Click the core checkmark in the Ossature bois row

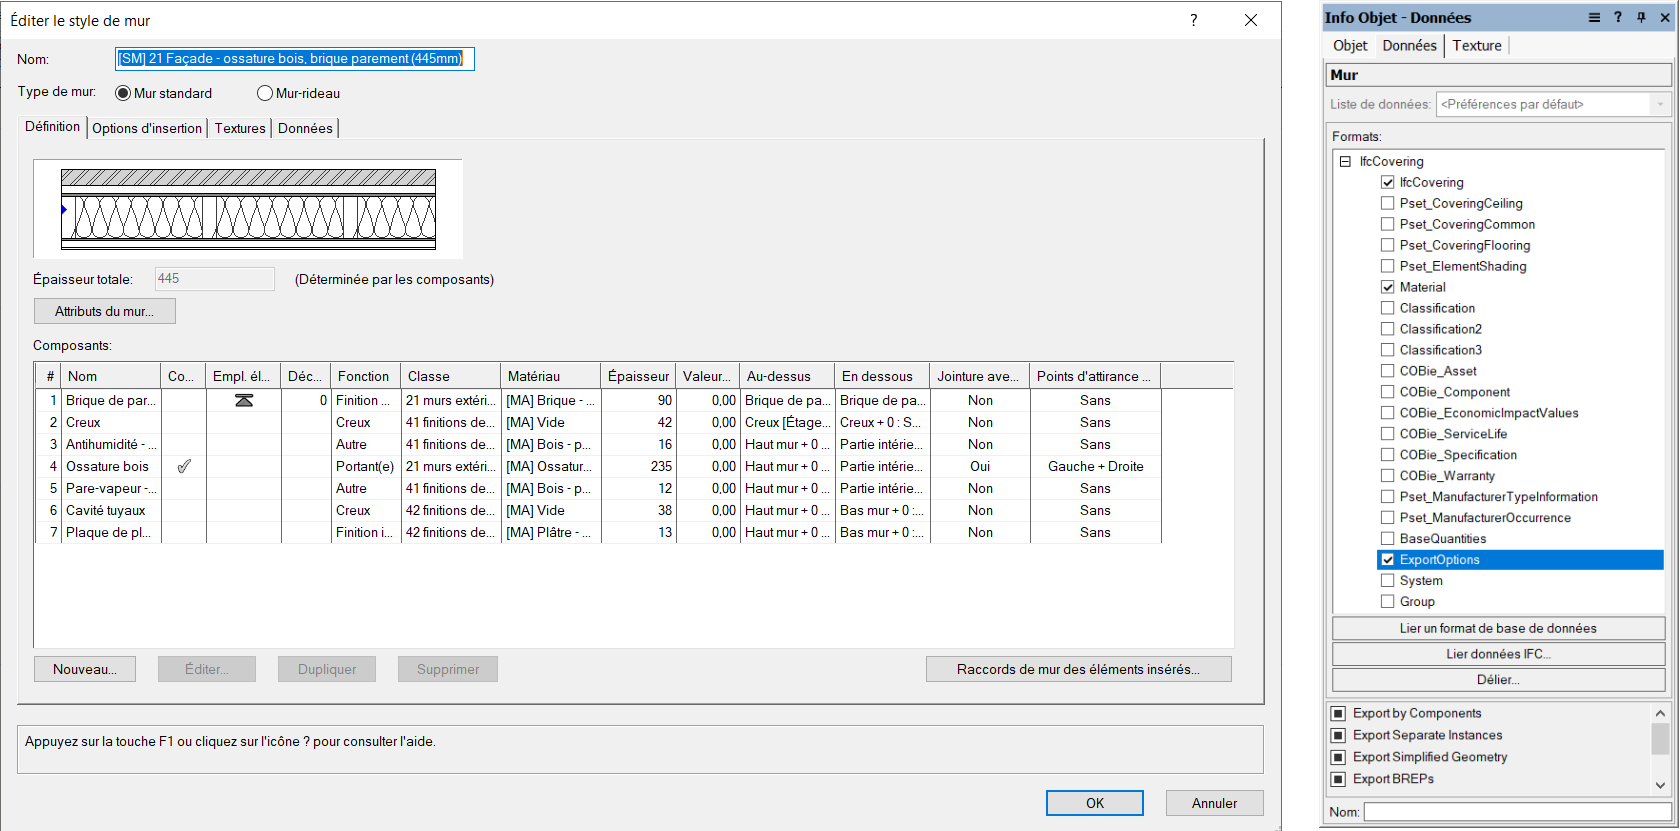(x=183, y=466)
